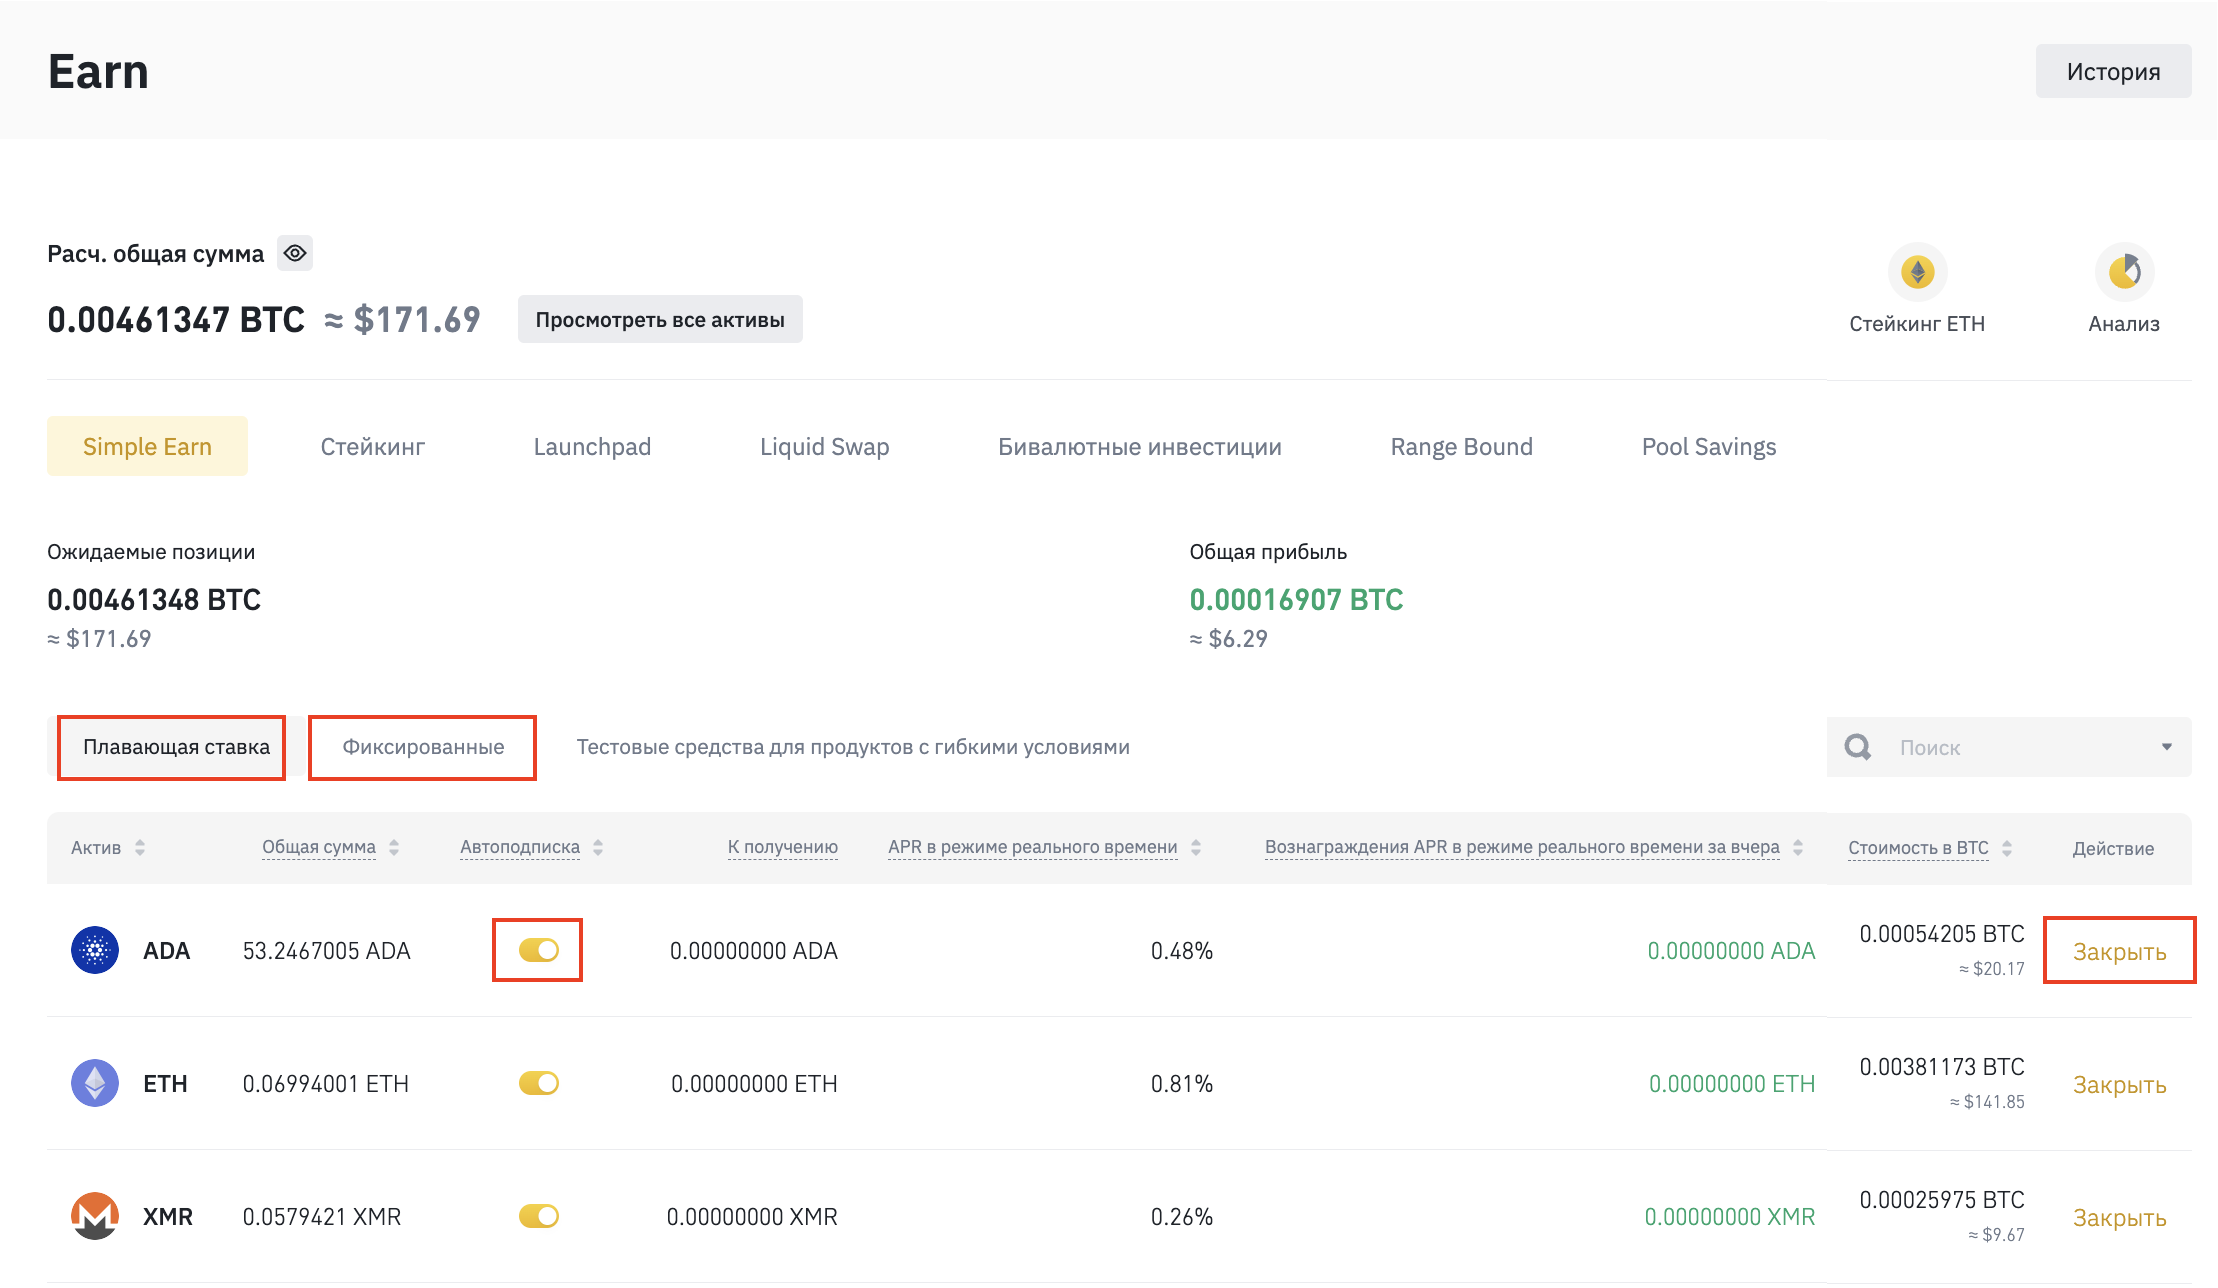Select the Simple Earn tab
The height and width of the screenshot is (1288, 2218).
(147, 446)
